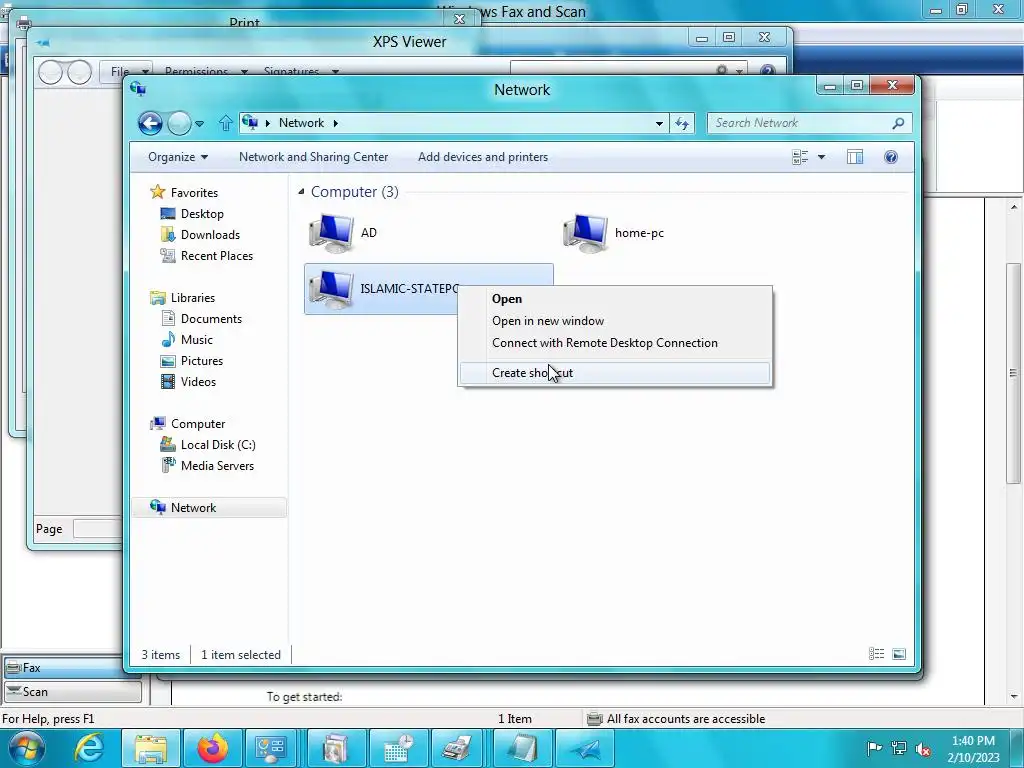The height and width of the screenshot is (768, 1024).
Task: Click the clock showing 1:40 PM
Action: click(x=973, y=749)
